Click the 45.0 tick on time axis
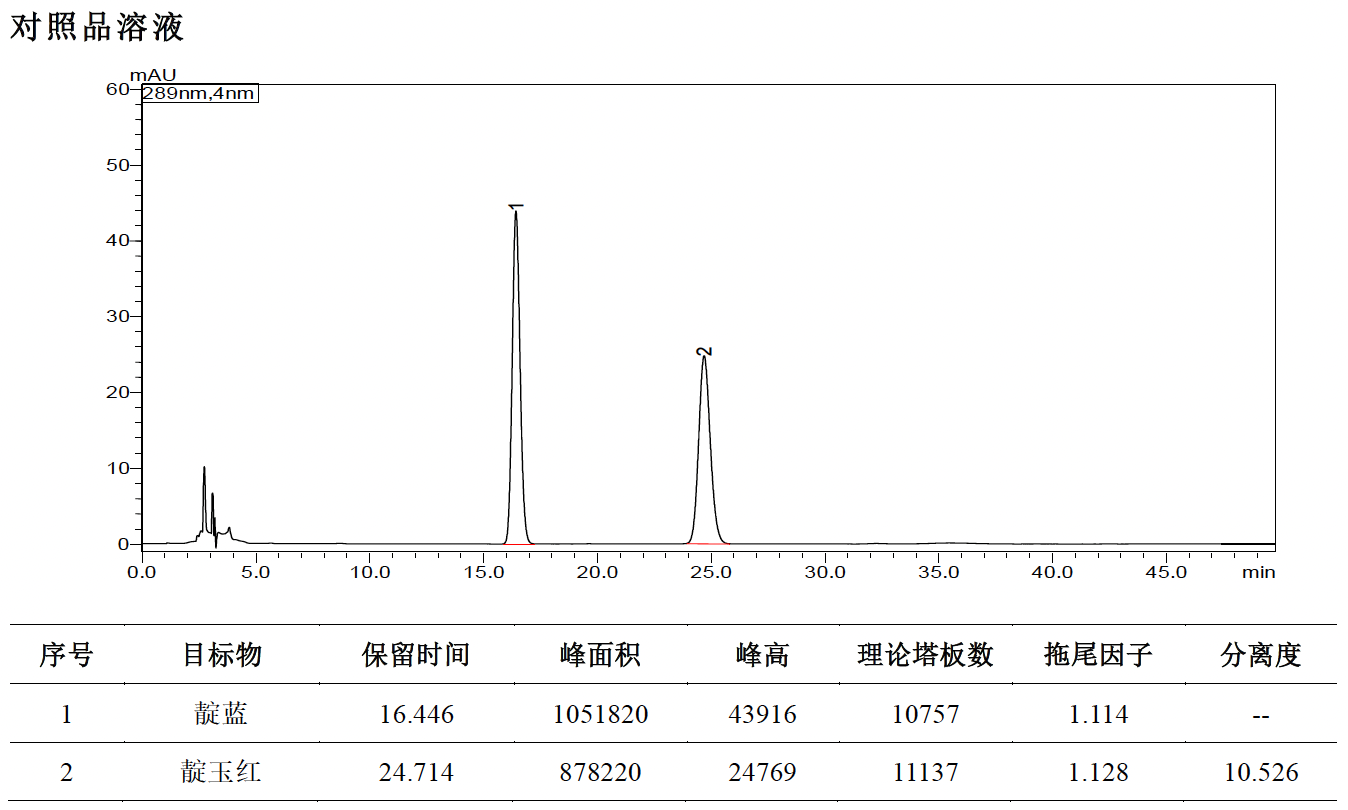Viewport: 1348px width, 810px height. pos(1166,572)
